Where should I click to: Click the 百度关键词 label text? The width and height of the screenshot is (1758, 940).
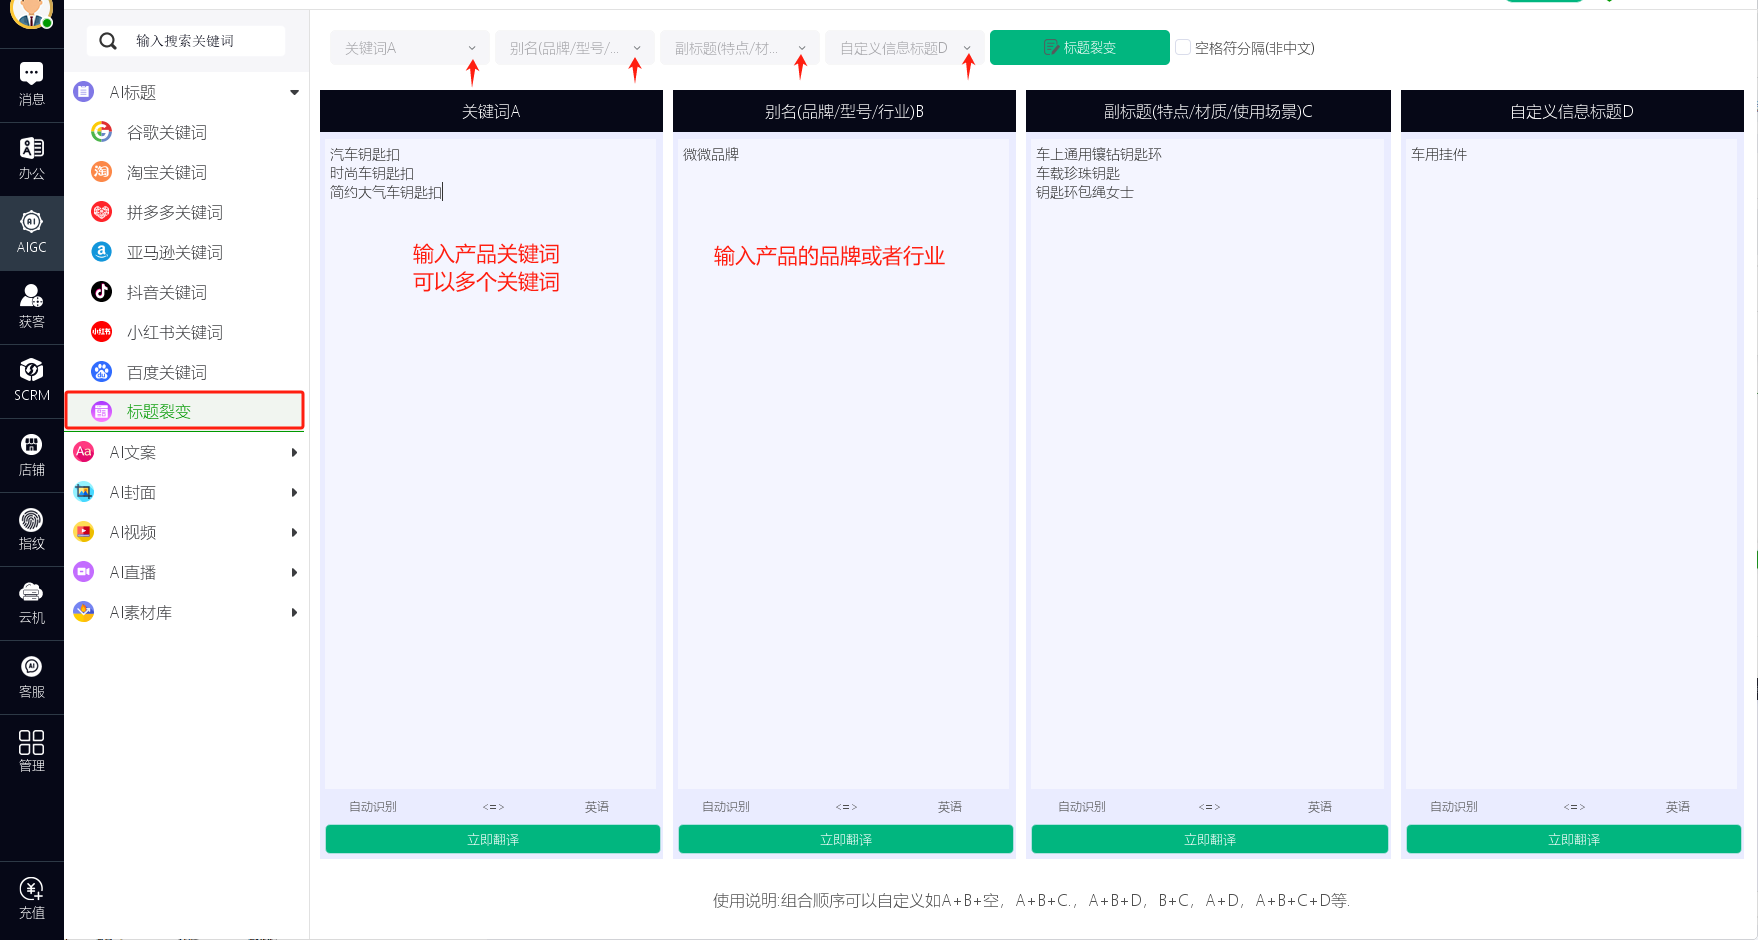pos(167,372)
